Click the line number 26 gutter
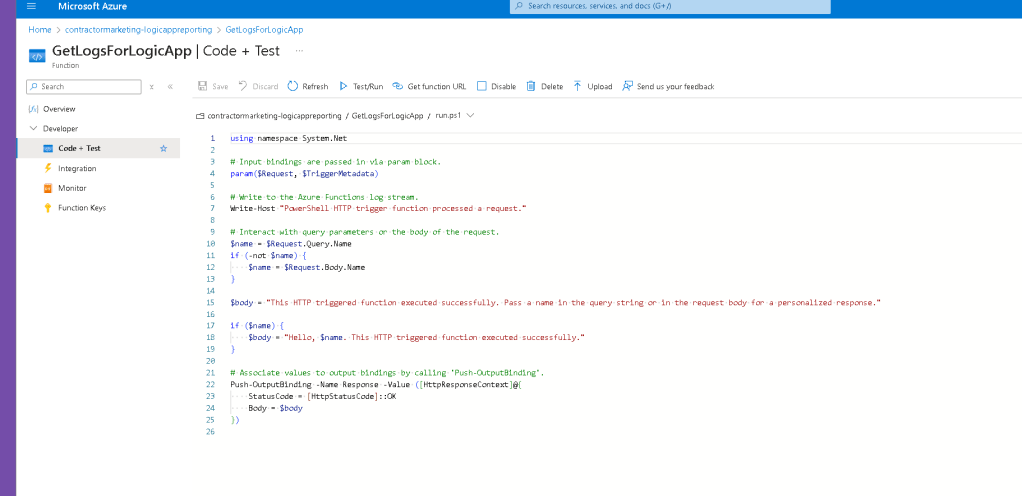This screenshot has width=1022, height=496. [210, 431]
